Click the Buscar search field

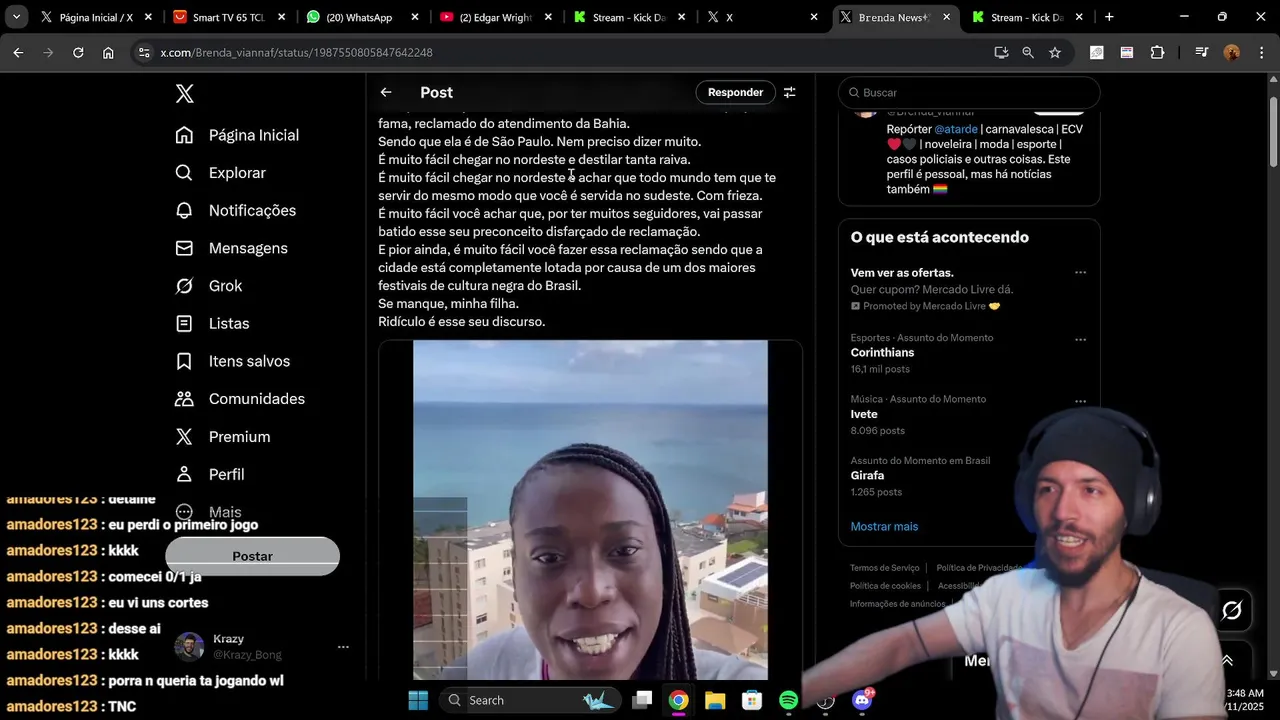coord(969,92)
